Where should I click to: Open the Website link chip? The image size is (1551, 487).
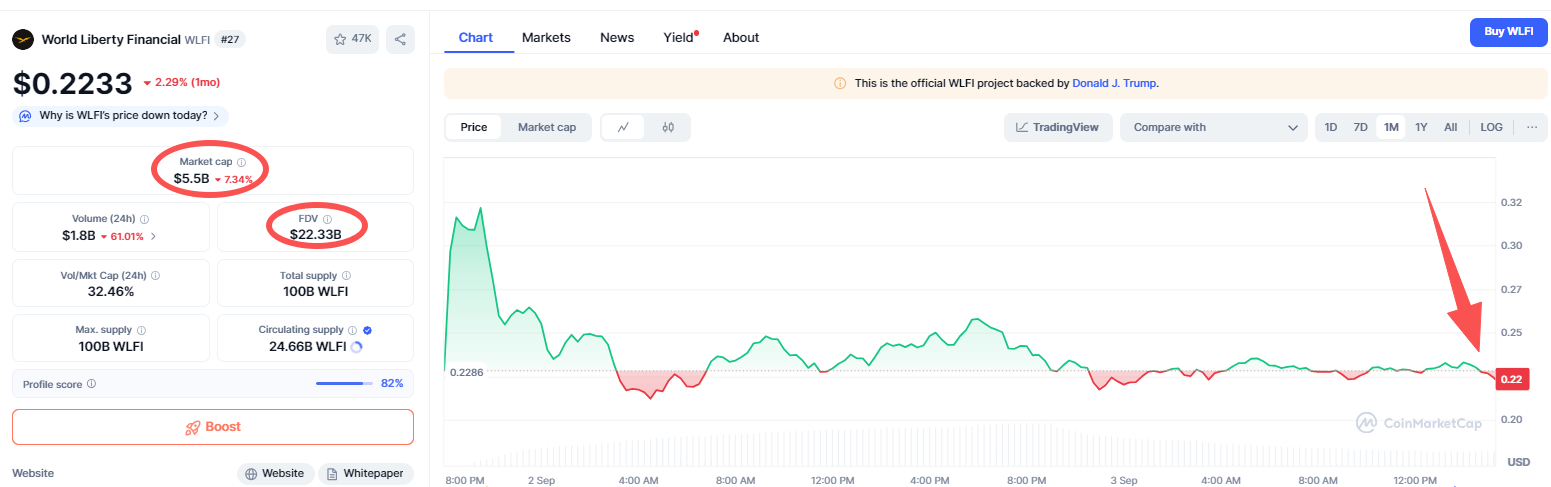275,473
